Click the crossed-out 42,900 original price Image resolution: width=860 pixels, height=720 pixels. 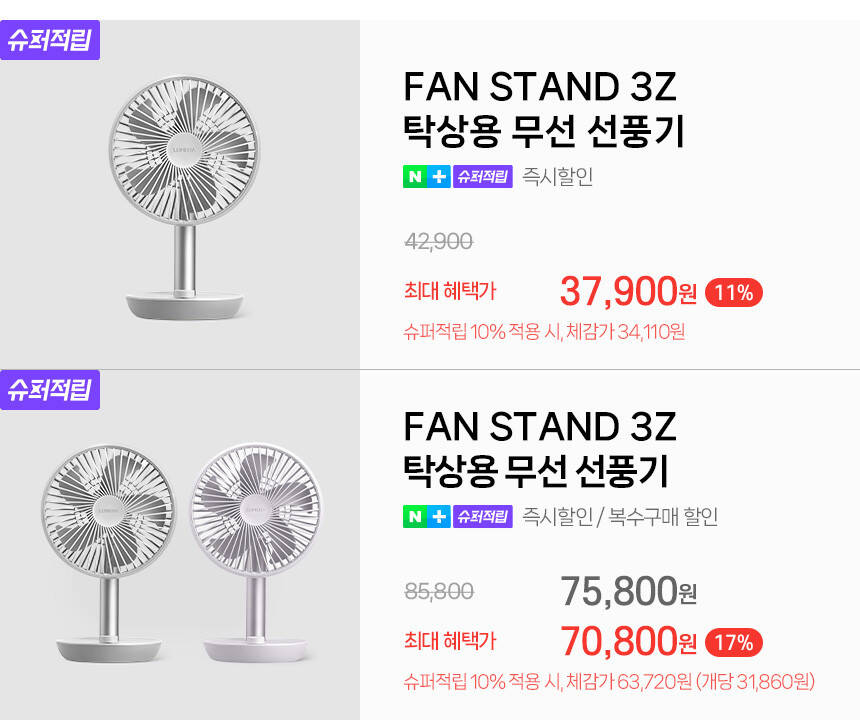438,241
